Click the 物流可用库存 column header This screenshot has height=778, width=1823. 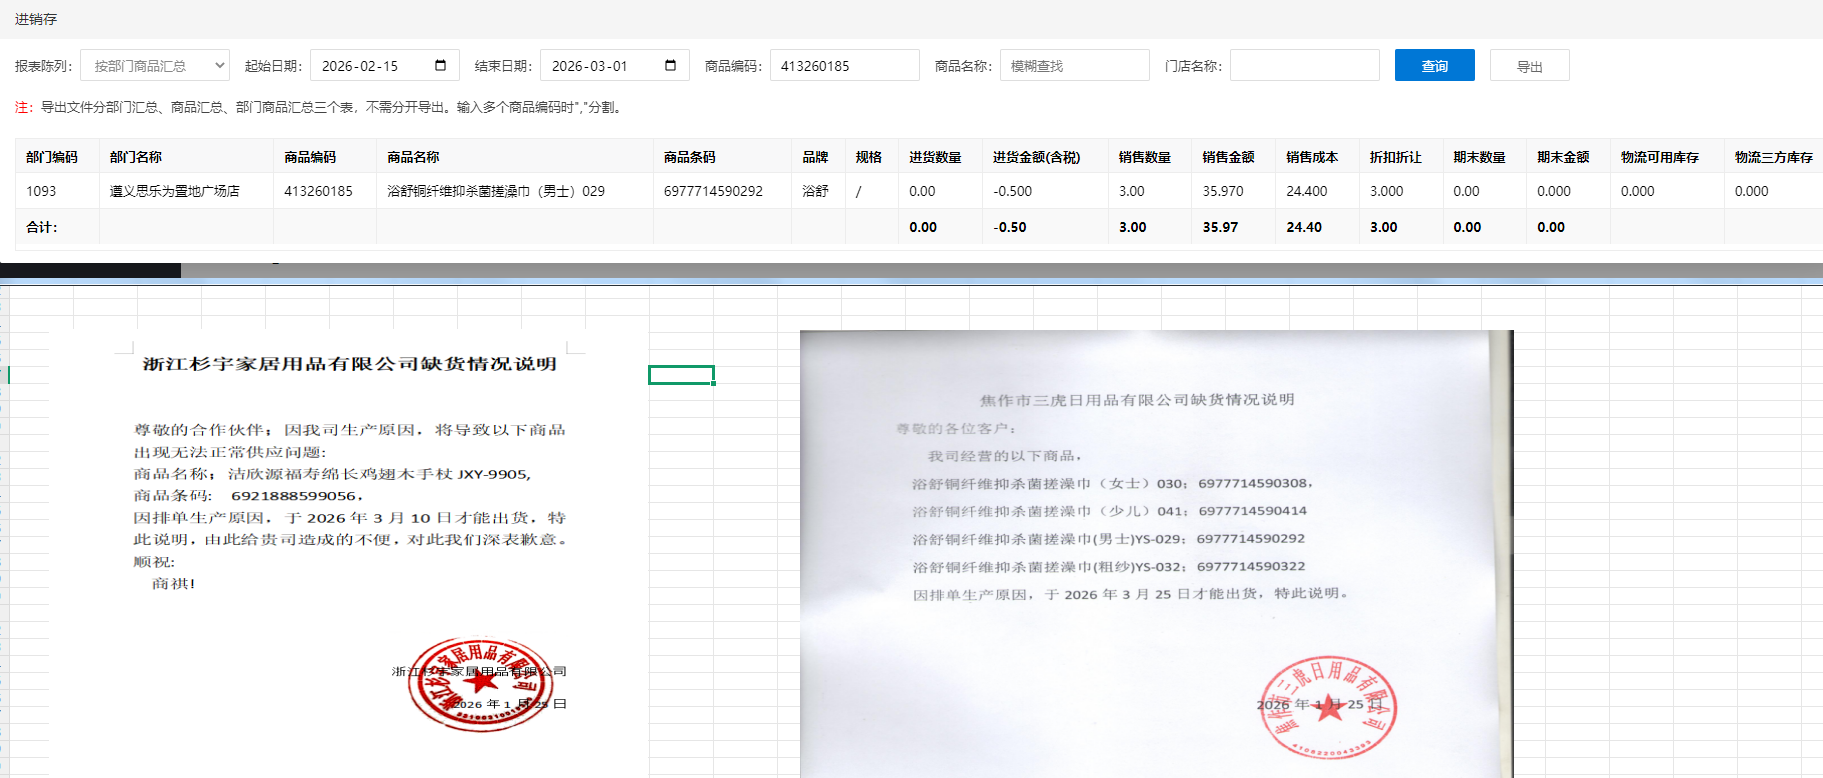coord(1660,157)
